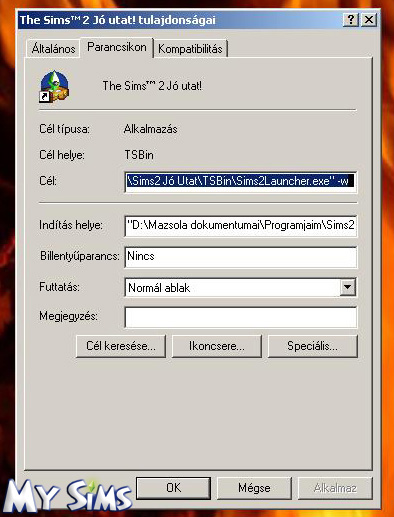Click the help question mark button
This screenshot has width=394, height=517.
pyautogui.click(x=351, y=20)
